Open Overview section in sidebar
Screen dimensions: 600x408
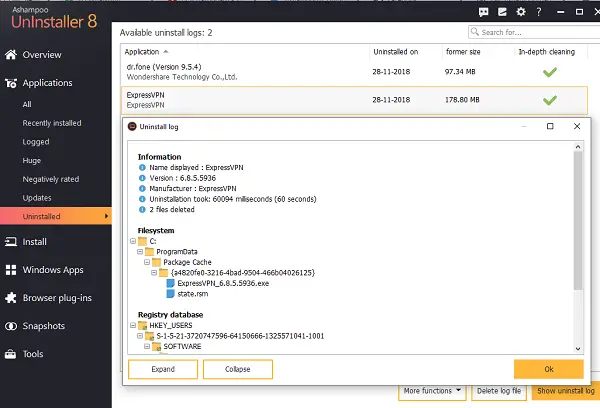[x=42, y=55]
